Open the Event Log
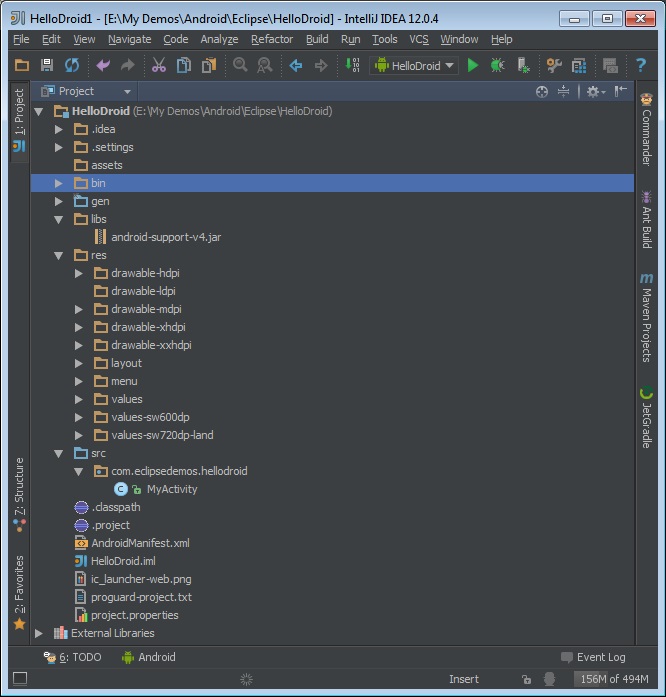 [x=593, y=657]
